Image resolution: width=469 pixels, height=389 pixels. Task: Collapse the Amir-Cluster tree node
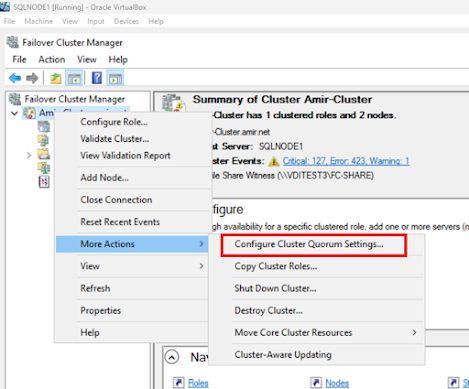coord(14,113)
